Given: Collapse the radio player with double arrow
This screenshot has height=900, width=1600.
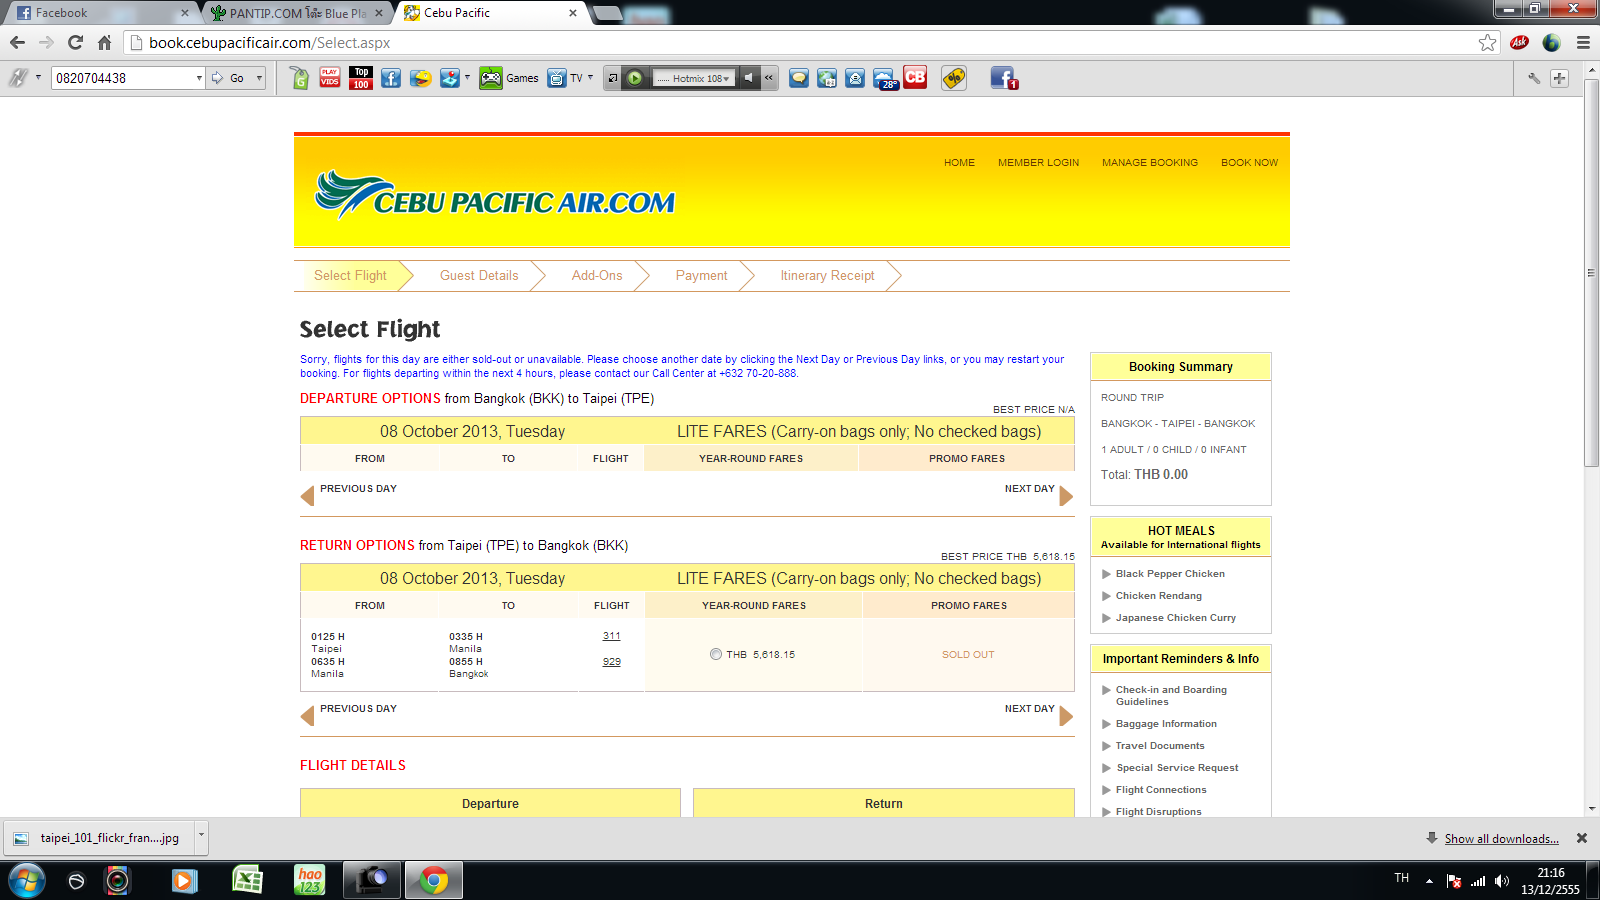Looking at the screenshot, I should [x=769, y=78].
